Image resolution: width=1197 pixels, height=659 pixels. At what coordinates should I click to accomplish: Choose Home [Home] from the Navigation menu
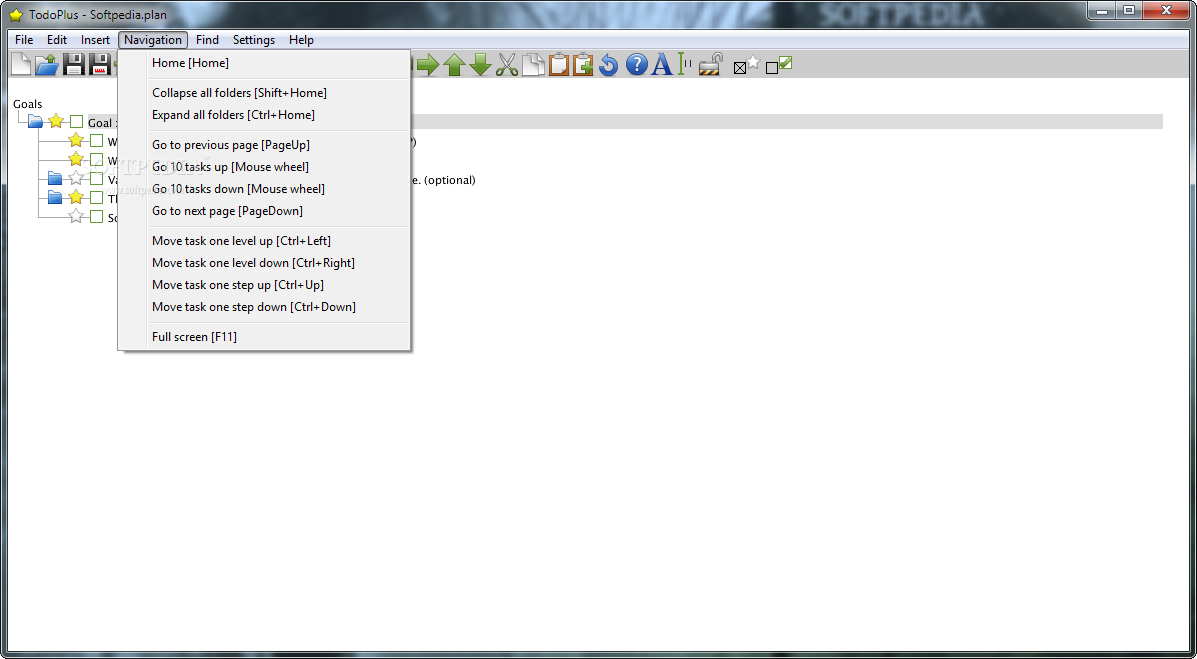tap(264, 63)
